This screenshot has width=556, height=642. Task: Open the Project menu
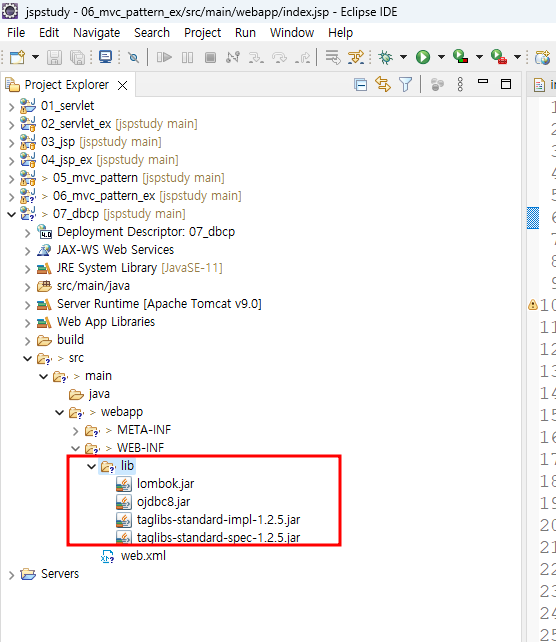click(x=202, y=33)
